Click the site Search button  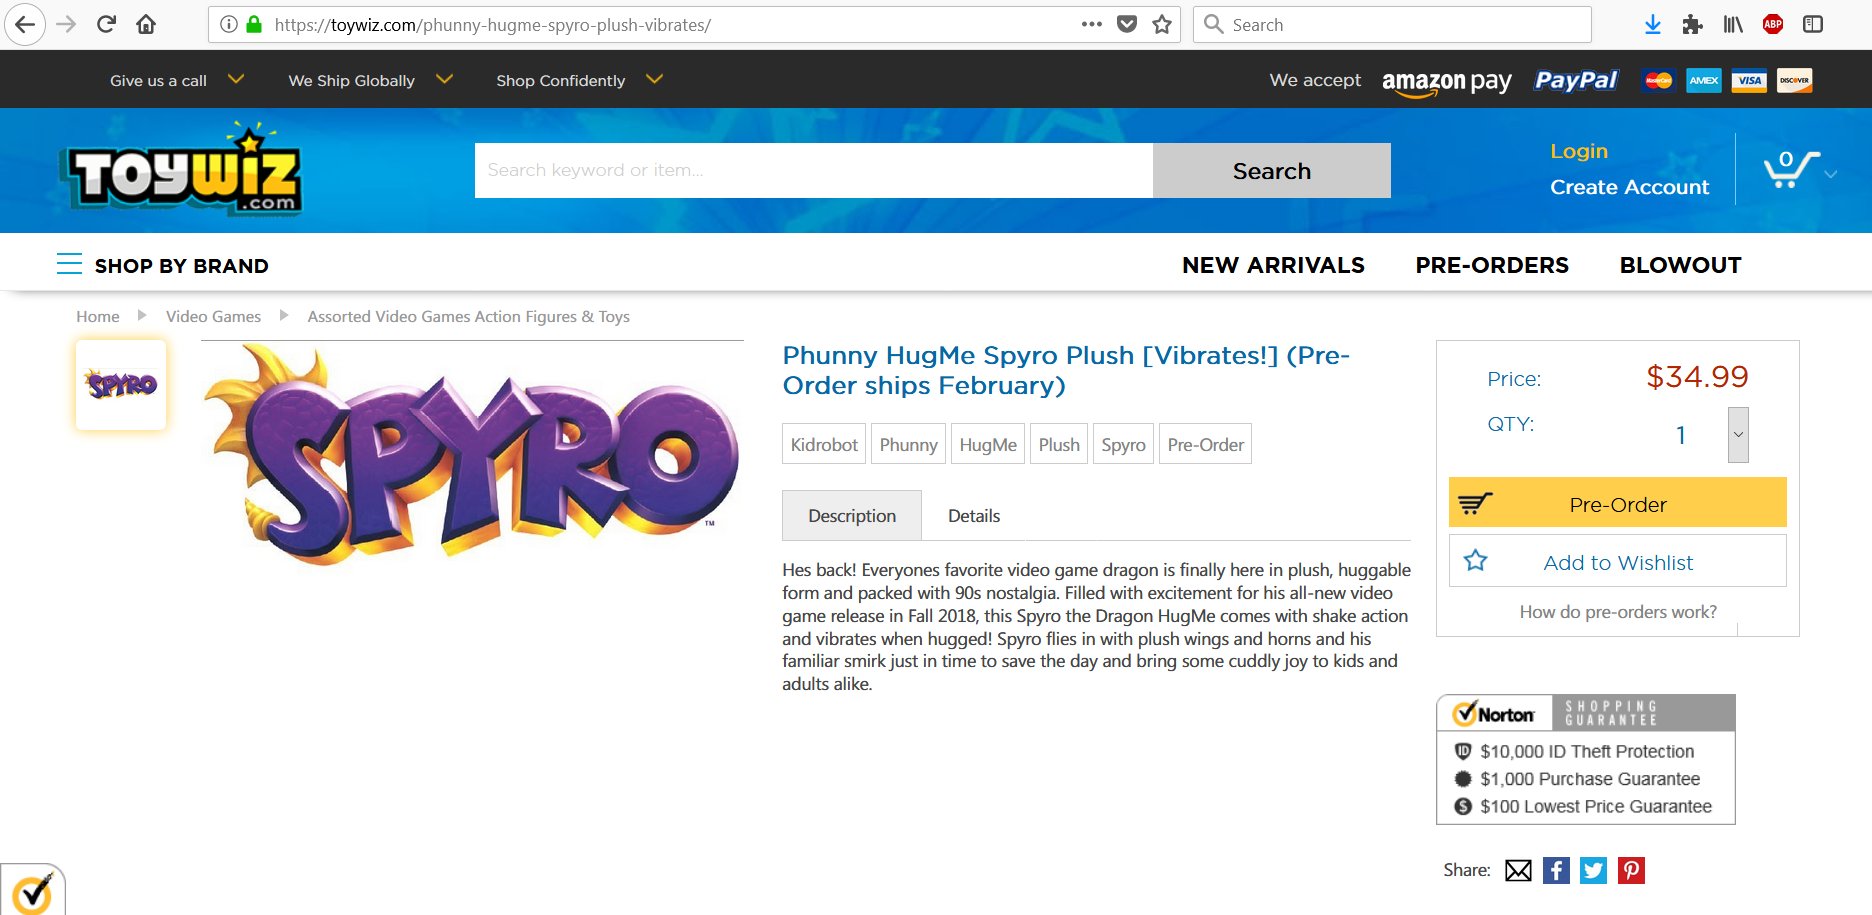point(1271,170)
